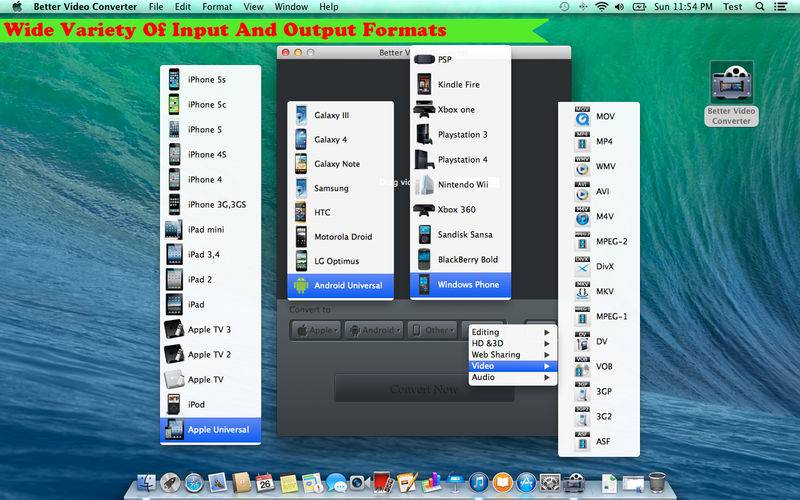Click the WMV format icon
Viewport: 800px width, 500px height.
pyautogui.click(x=582, y=166)
